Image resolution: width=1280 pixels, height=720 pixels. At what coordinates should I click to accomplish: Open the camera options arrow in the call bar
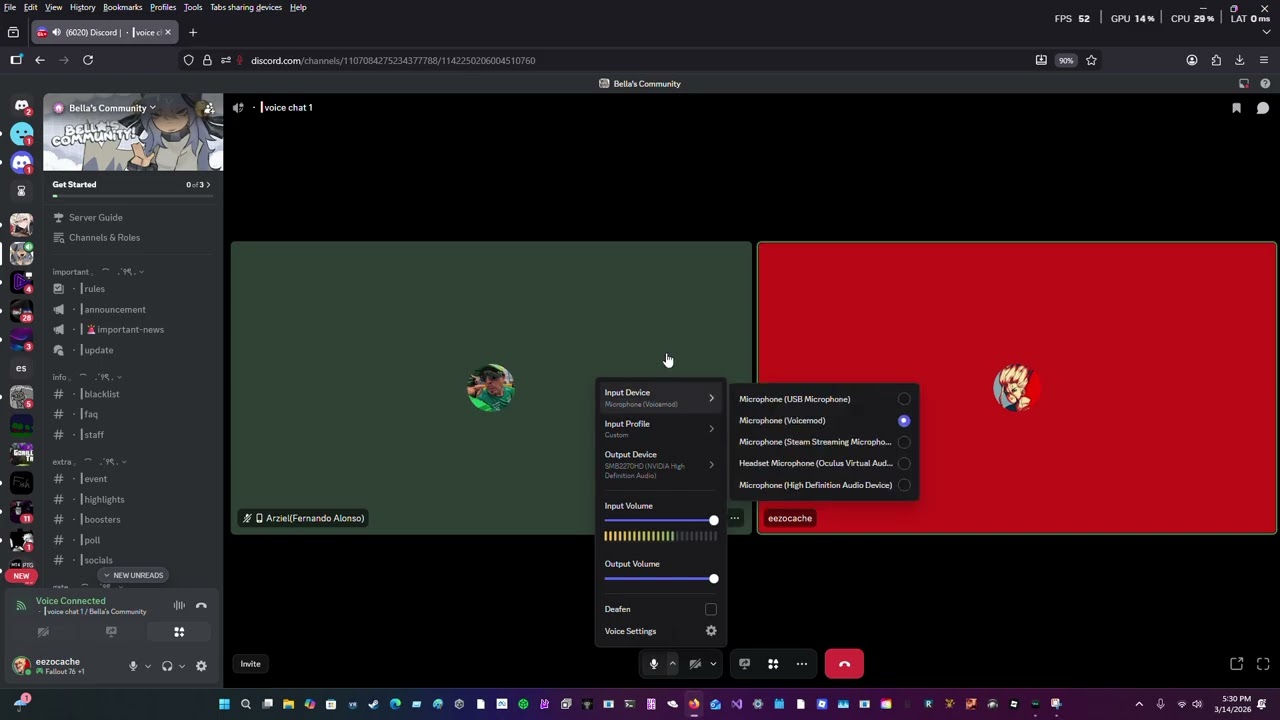click(713, 664)
